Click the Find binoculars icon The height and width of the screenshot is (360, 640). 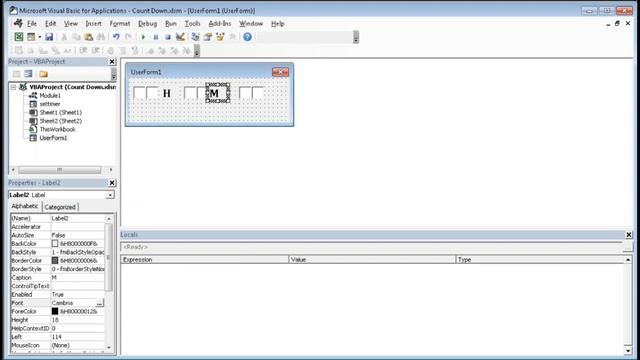(101, 37)
